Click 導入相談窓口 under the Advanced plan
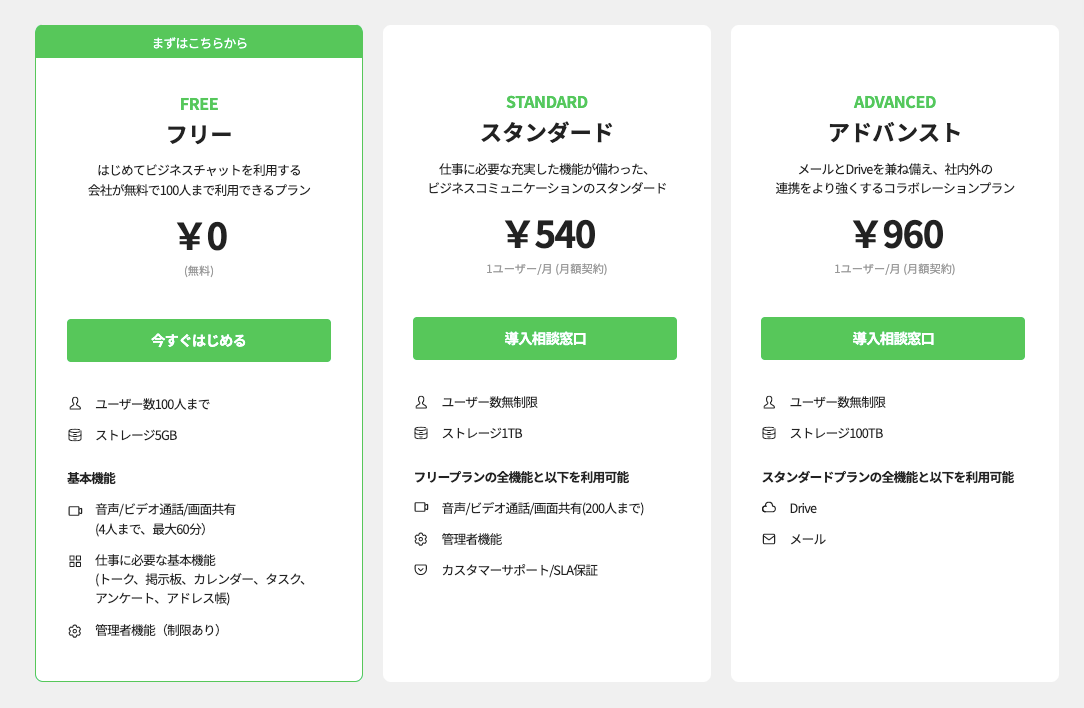This screenshot has width=1084, height=708. tap(893, 338)
